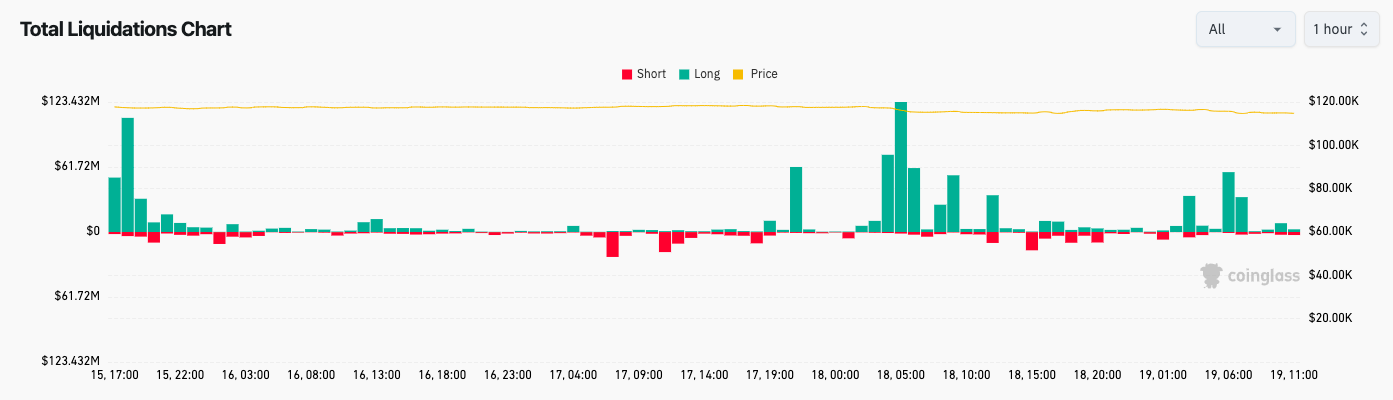Click up-down arrows beside 1 hour
This screenshot has height=400, width=1393.
[x=1362, y=29]
